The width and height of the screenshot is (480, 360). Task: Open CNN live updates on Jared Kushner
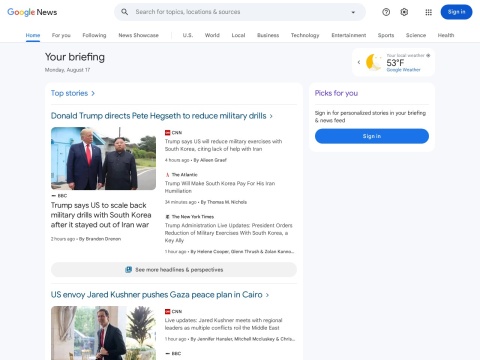click(x=223, y=324)
